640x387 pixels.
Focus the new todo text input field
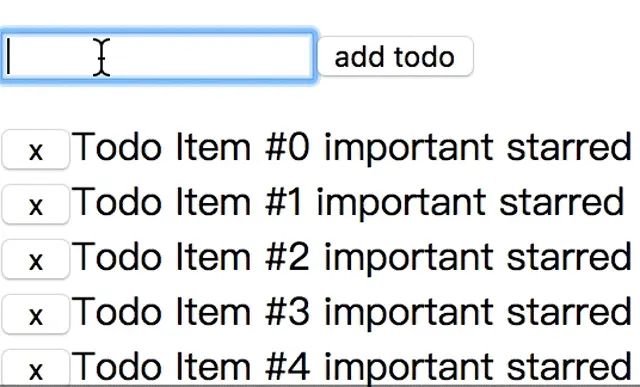click(158, 56)
